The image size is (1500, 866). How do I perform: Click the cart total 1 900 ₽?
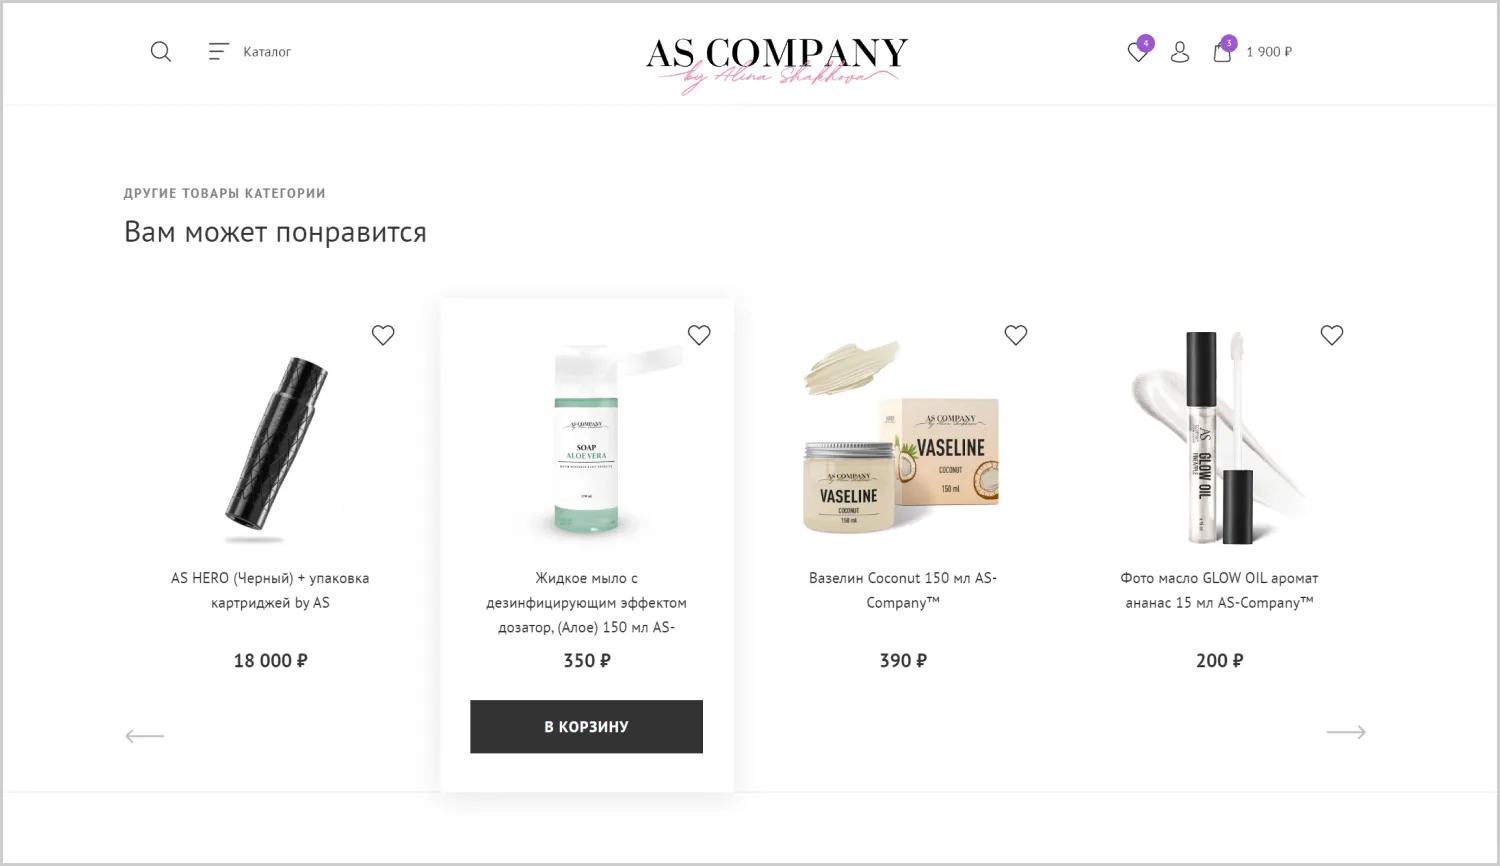(1269, 52)
